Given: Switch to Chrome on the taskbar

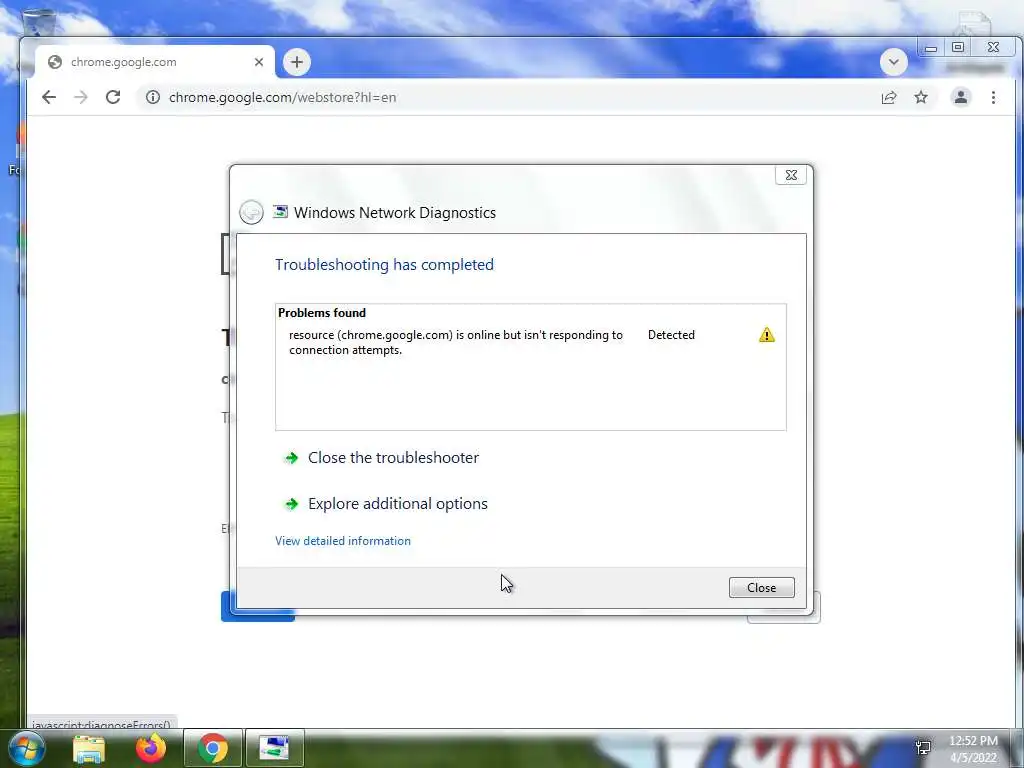Looking at the screenshot, I should 213,748.
